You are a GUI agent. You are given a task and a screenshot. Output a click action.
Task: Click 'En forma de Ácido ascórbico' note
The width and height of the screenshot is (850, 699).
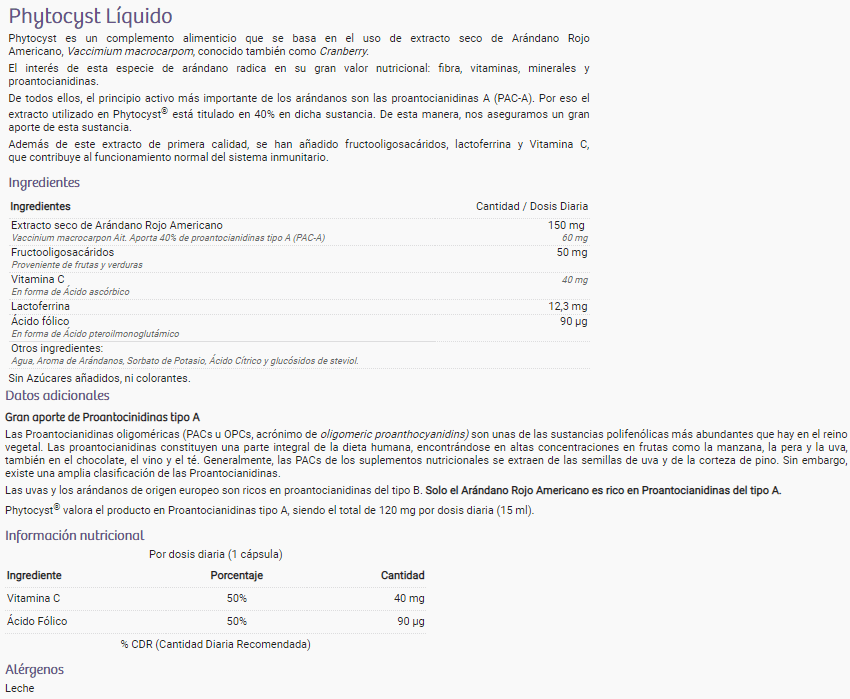[70, 292]
